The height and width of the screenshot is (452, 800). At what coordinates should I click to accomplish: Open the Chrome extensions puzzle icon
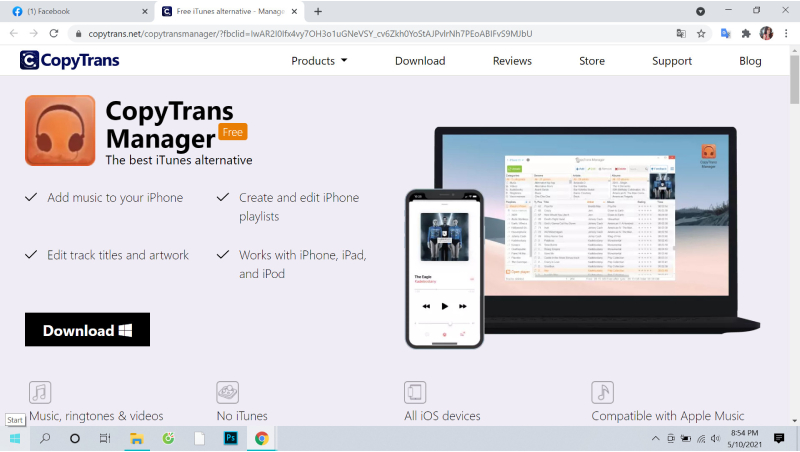click(746, 34)
